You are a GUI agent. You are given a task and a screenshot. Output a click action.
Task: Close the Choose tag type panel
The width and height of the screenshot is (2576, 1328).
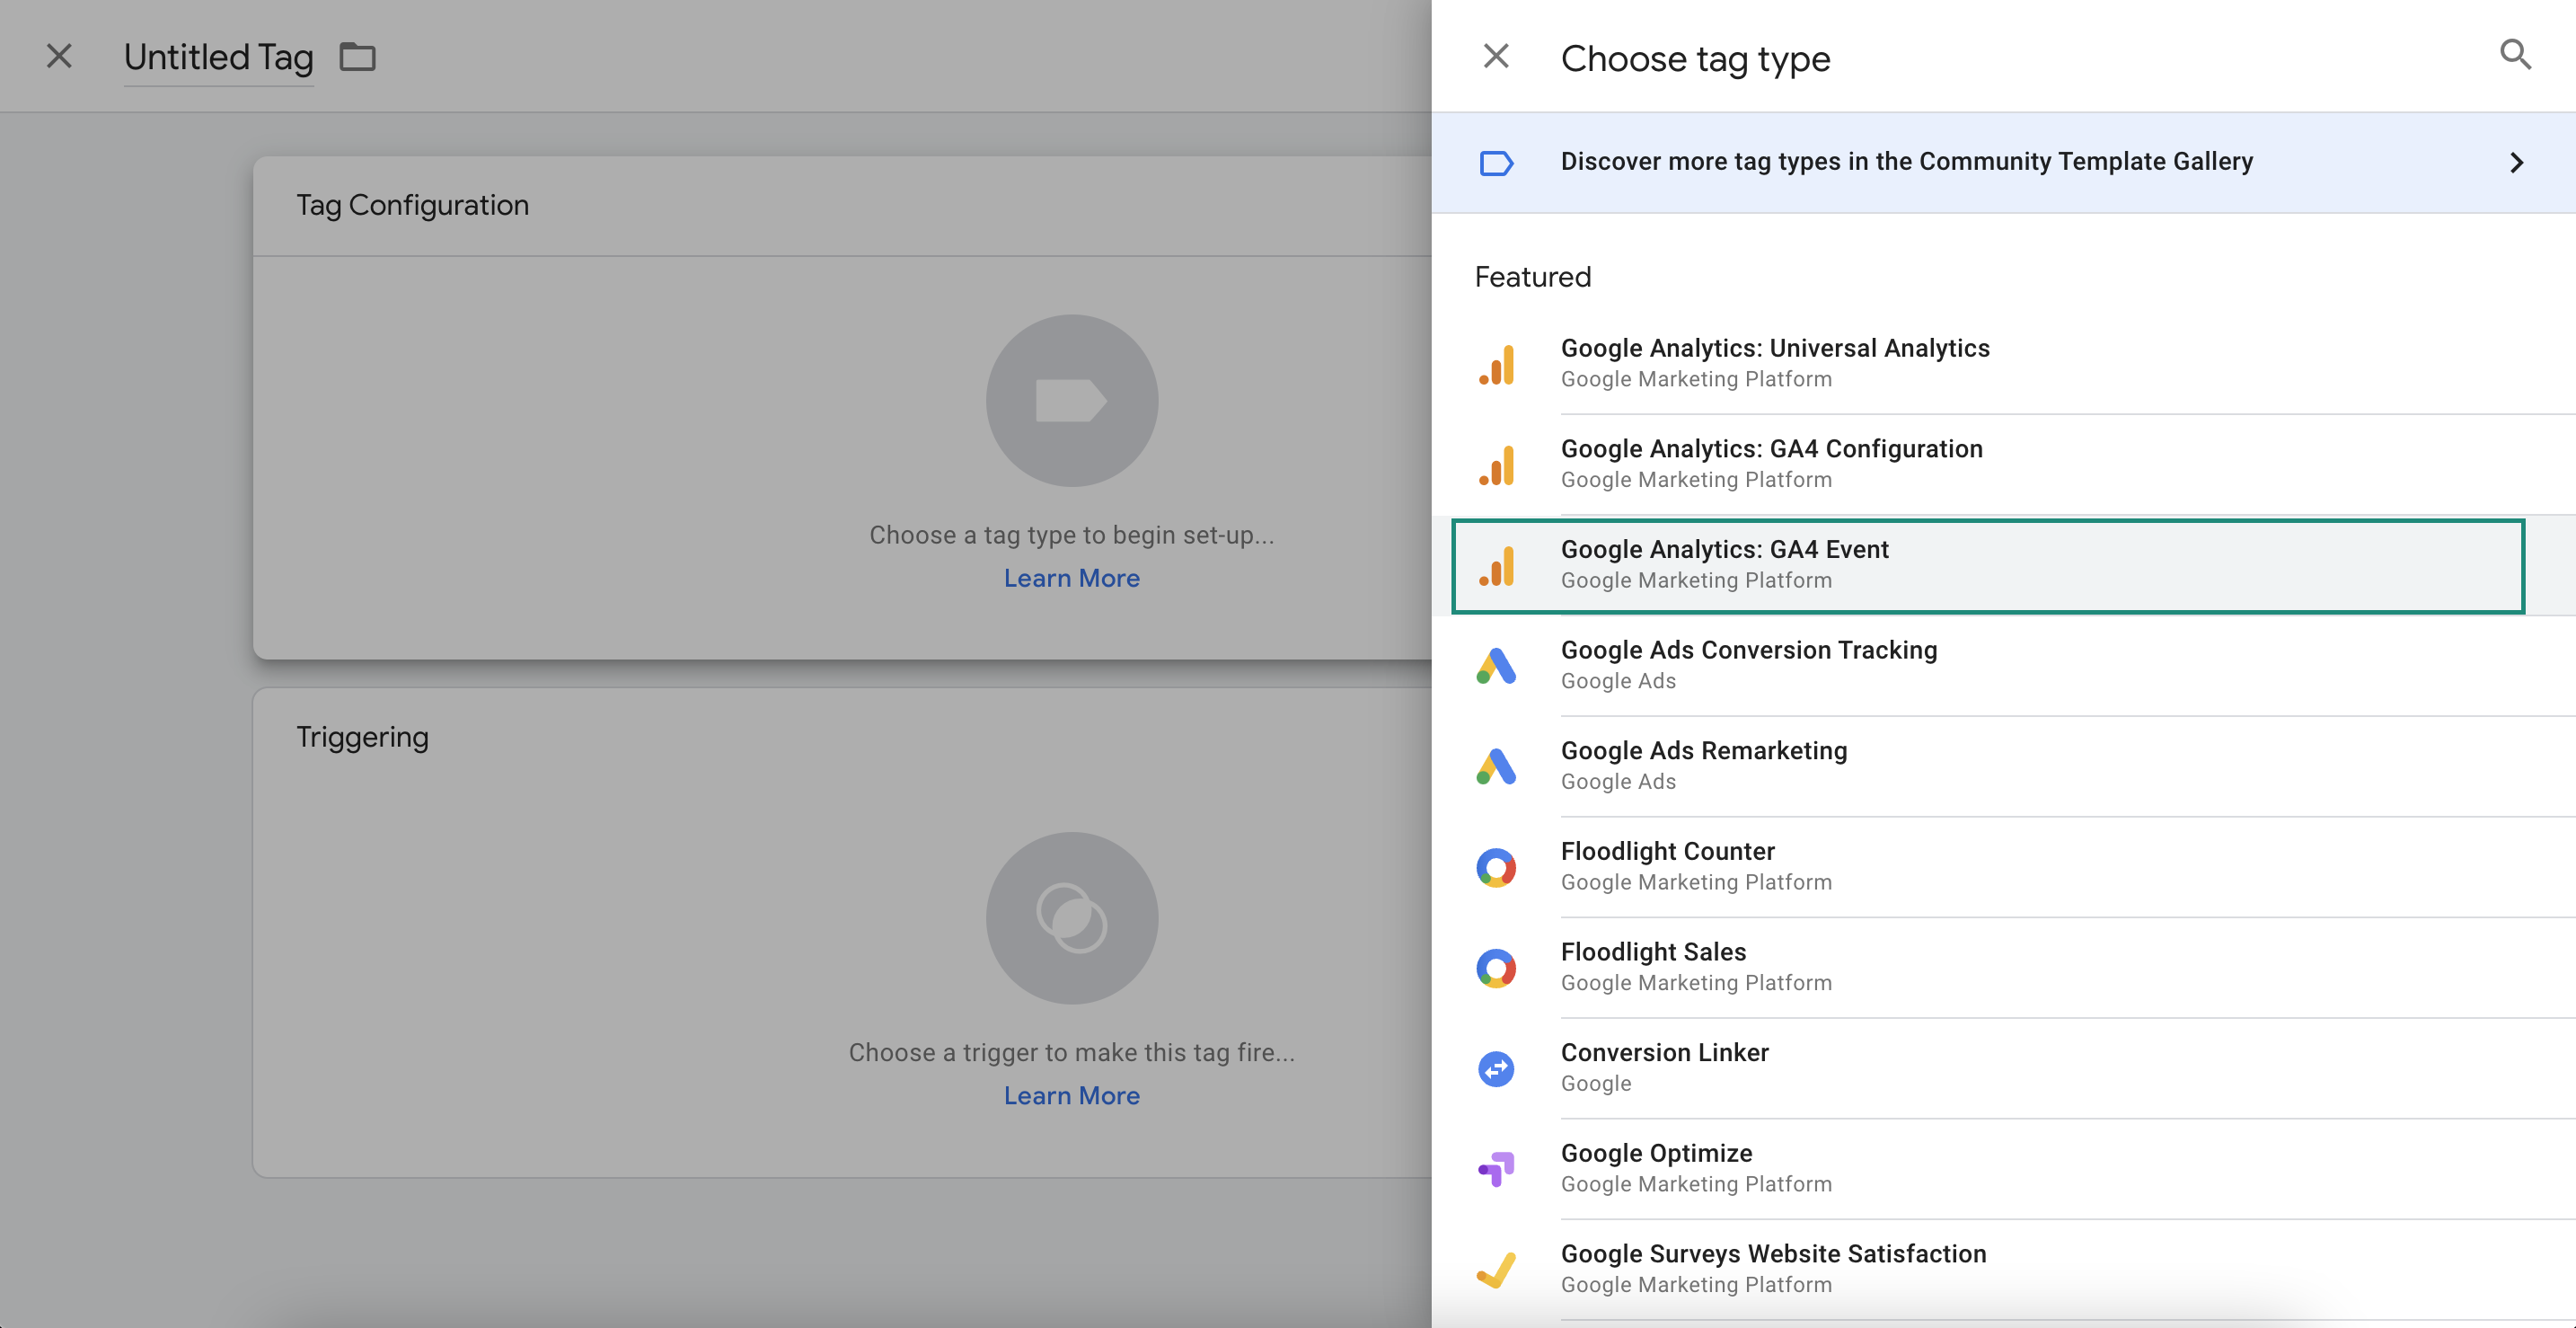coord(1495,56)
